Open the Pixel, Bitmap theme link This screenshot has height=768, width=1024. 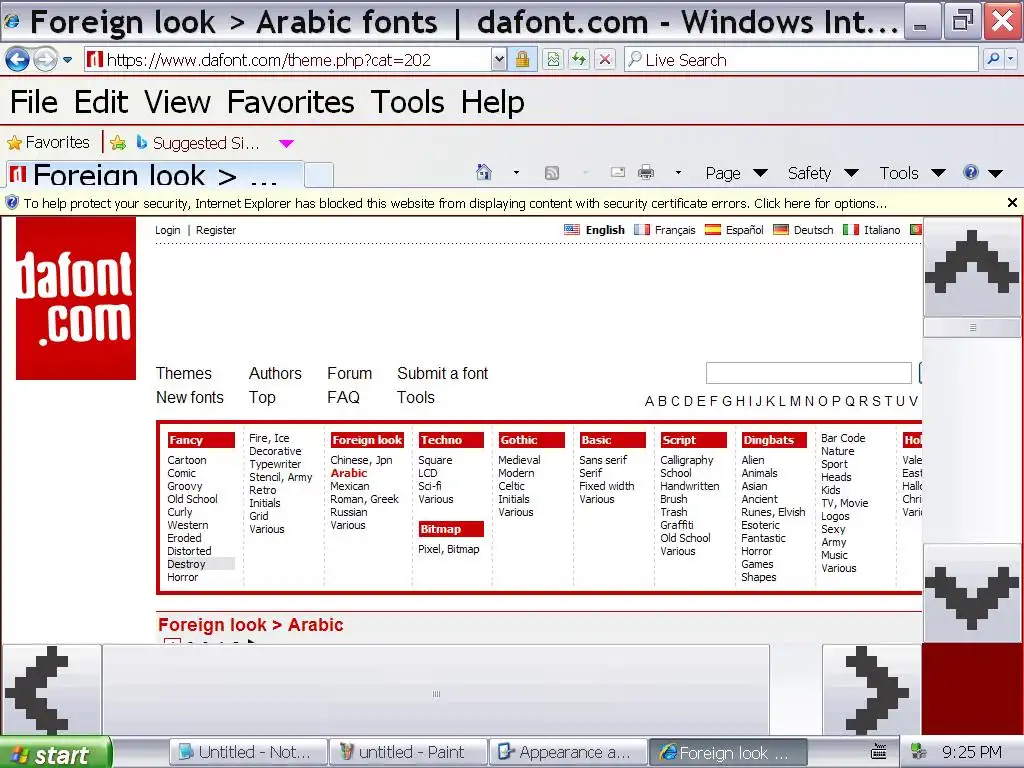(x=449, y=549)
